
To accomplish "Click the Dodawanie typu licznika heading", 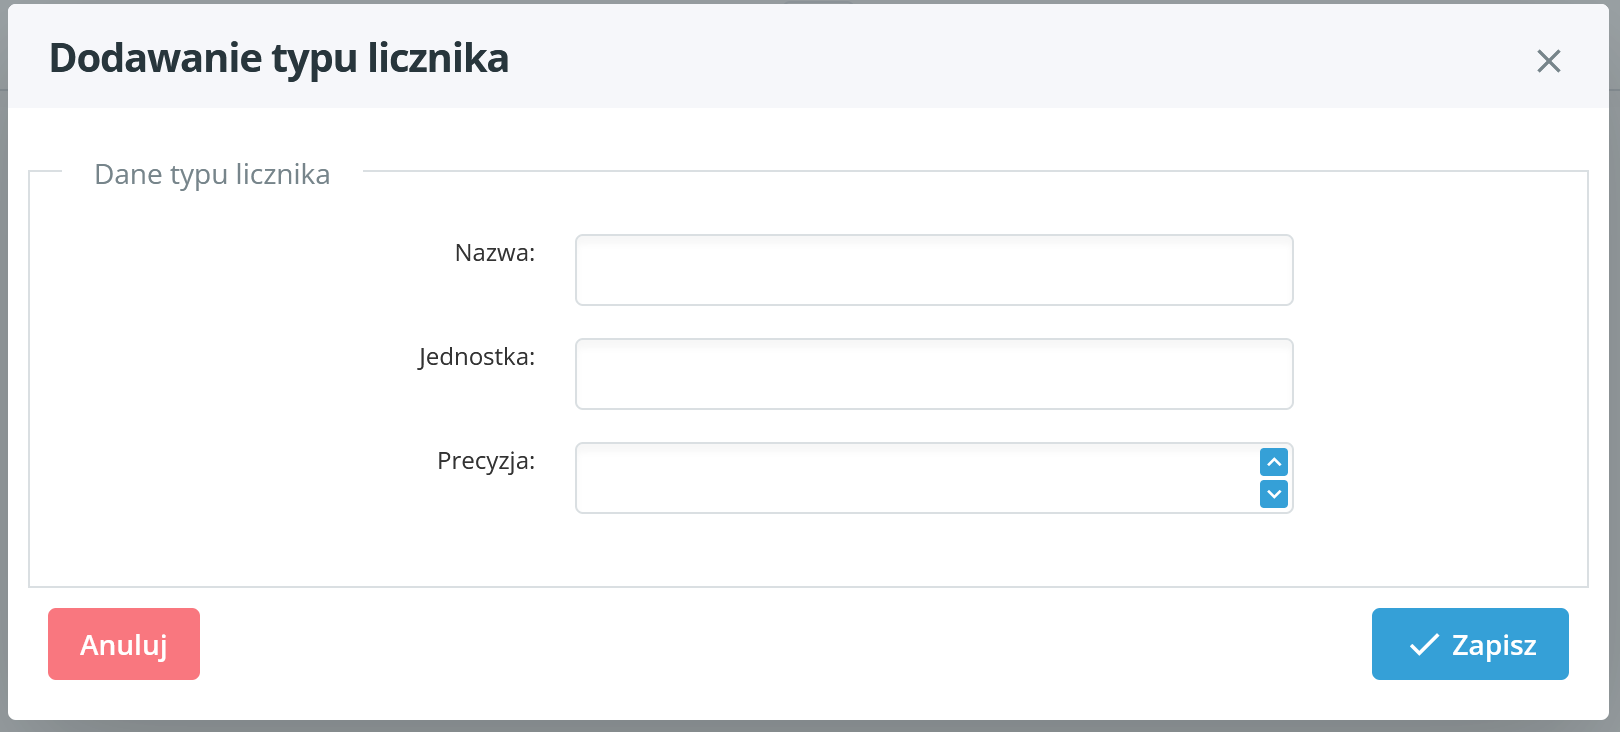I will pos(279,58).
